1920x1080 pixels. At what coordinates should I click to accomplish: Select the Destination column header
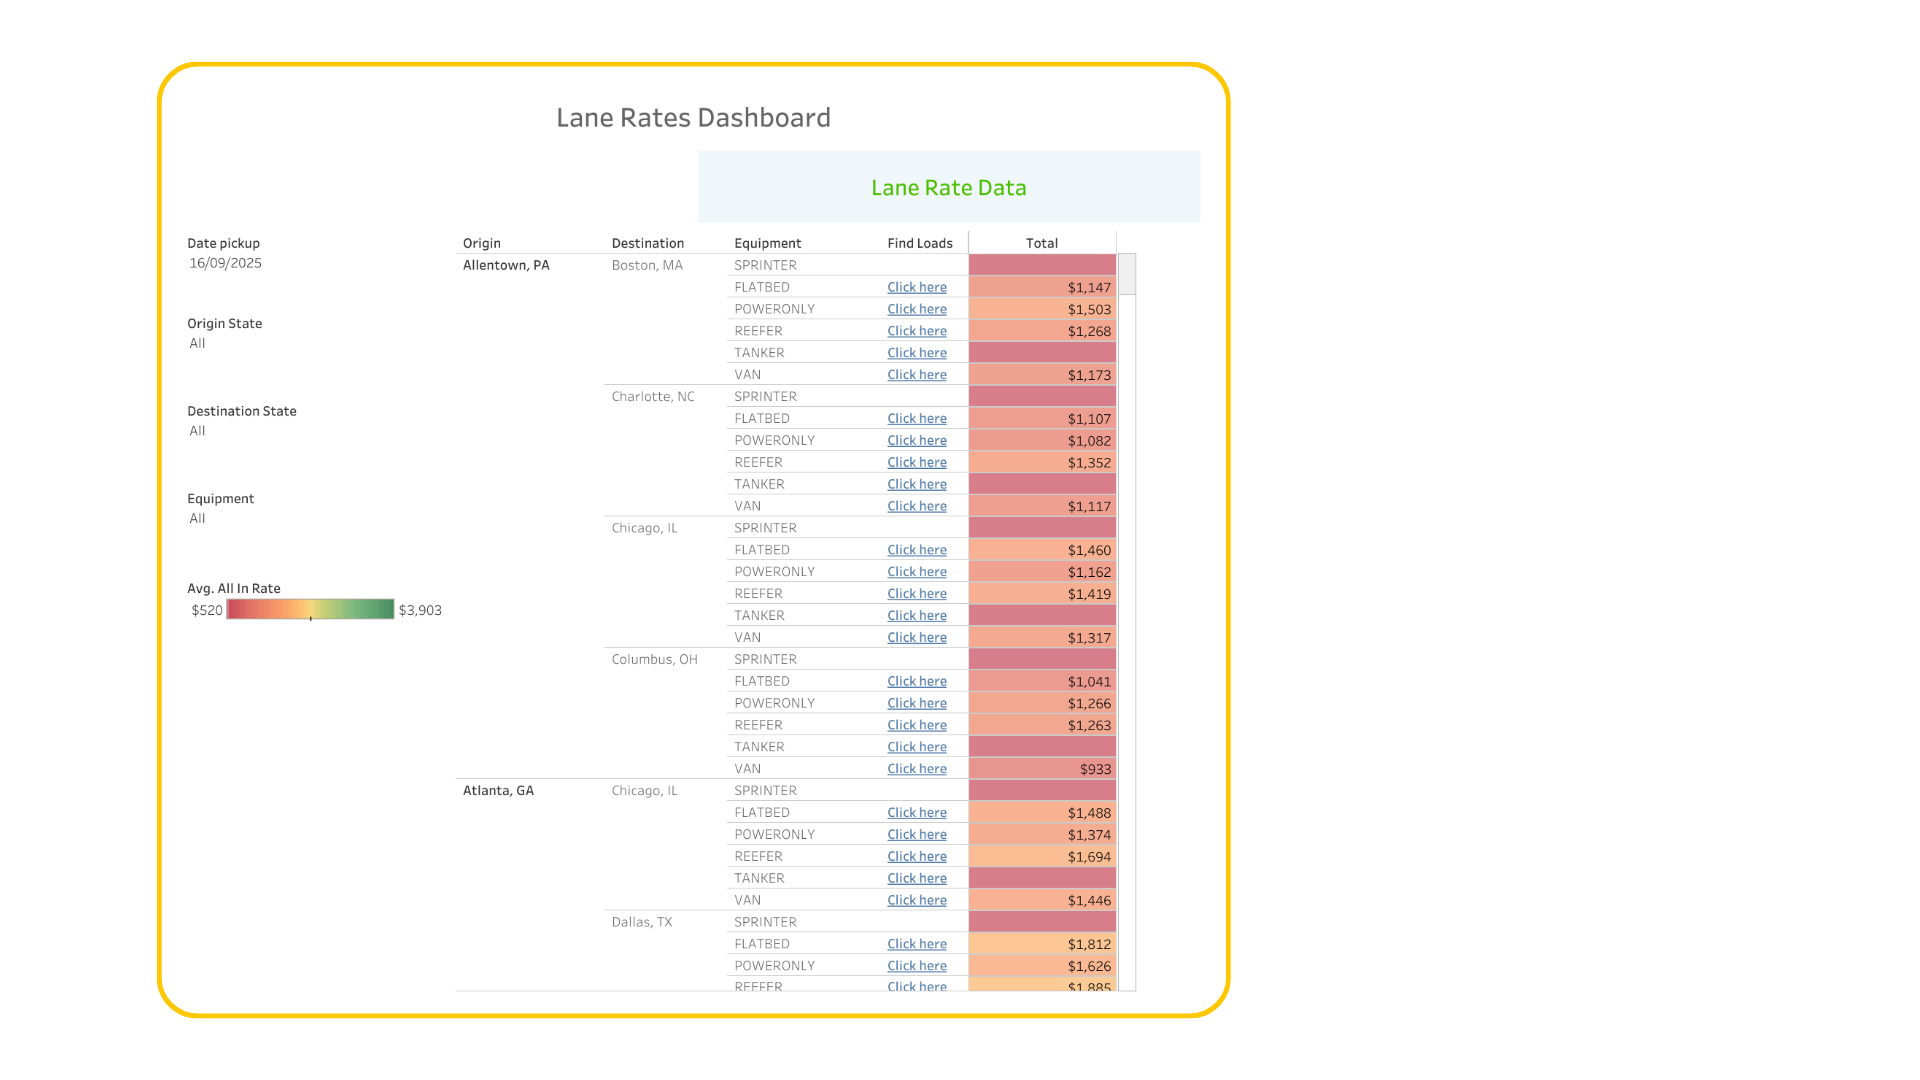tap(648, 243)
